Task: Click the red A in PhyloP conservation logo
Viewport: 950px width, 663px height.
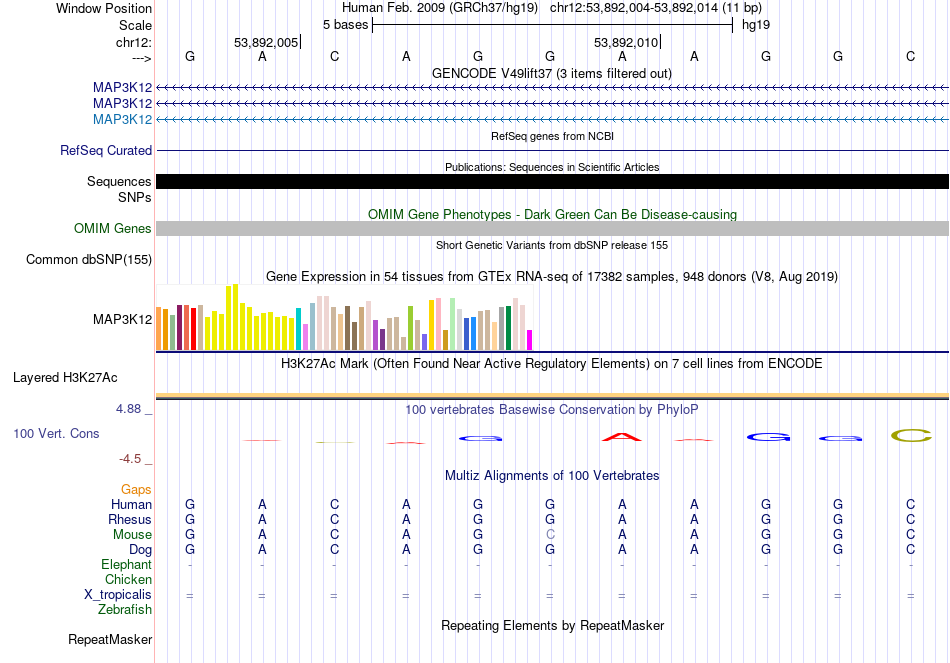Action: pyautogui.click(x=622, y=436)
